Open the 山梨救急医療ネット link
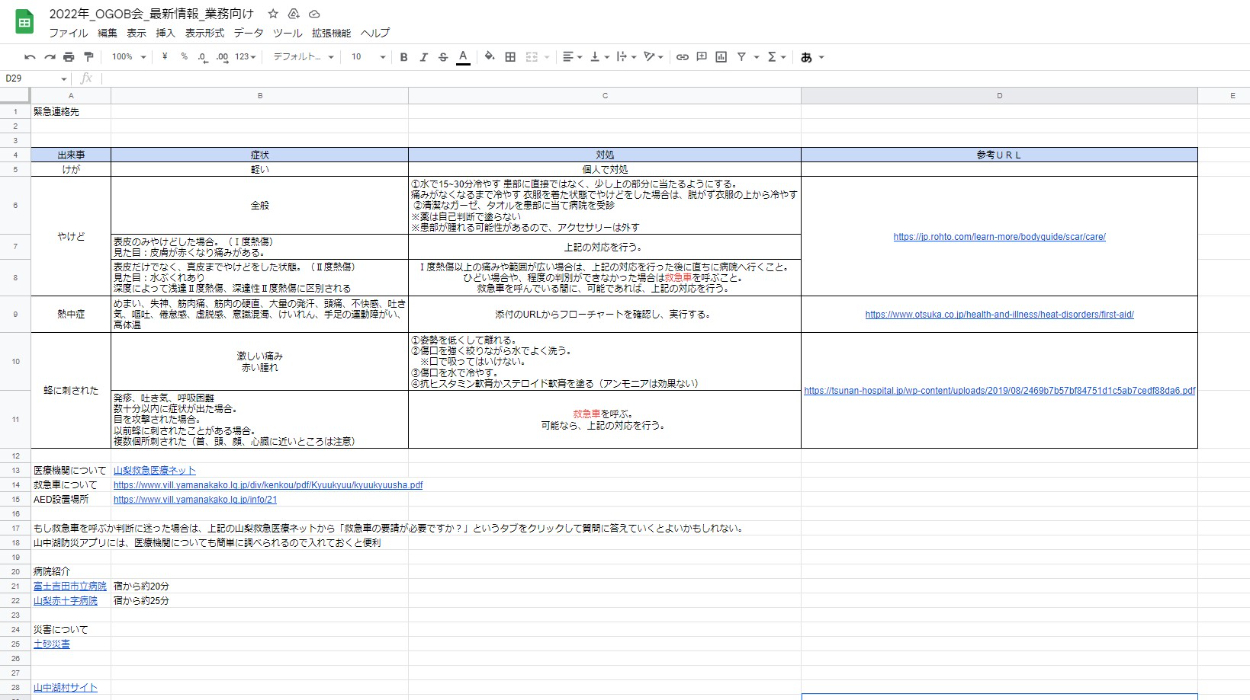Viewport: 1250px width, 700px height. (154, 470)
